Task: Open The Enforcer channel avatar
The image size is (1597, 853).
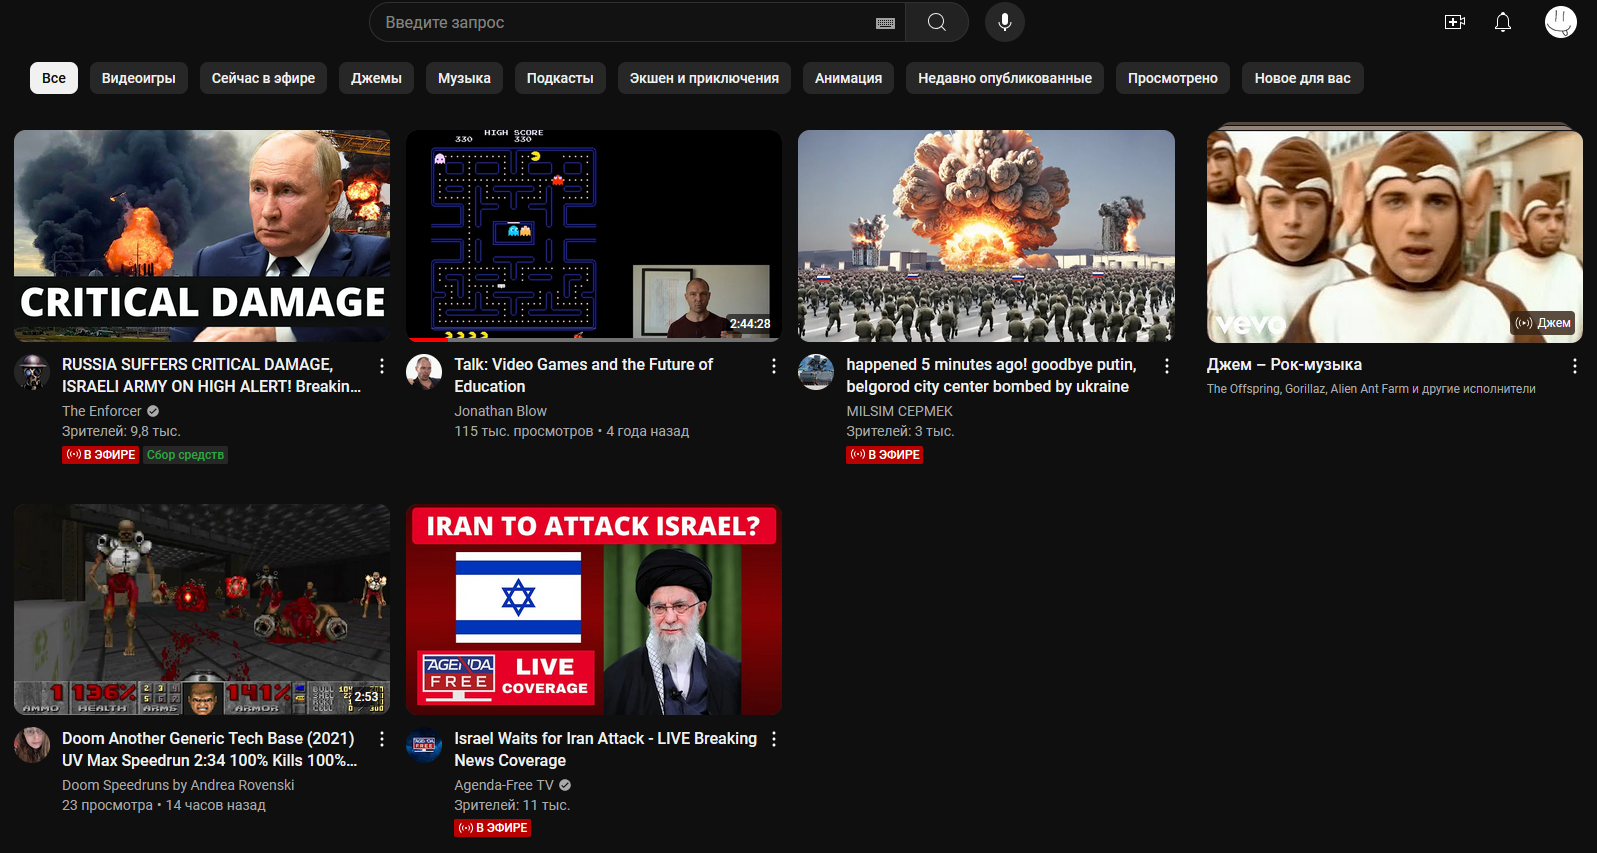Action: tap(32, 372)
